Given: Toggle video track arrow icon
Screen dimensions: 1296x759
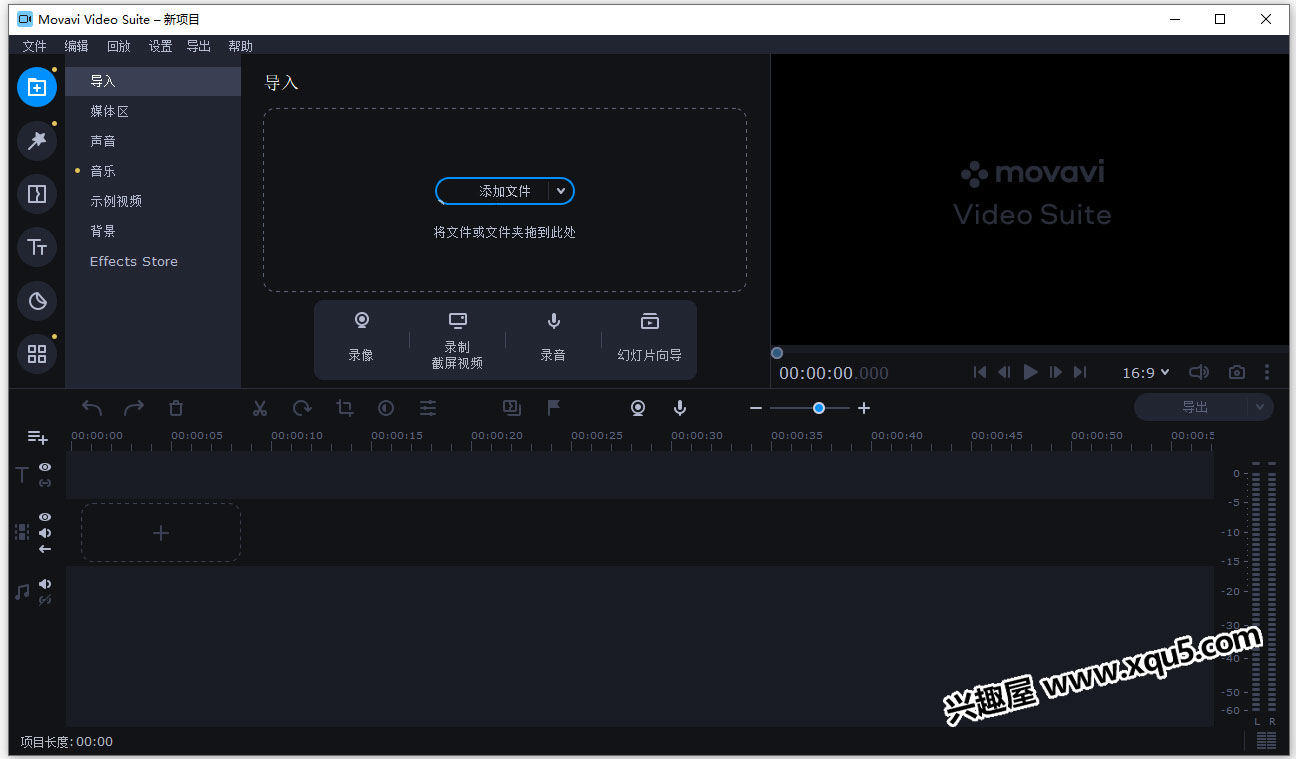Looking at the screenshot, I should 45,549.
